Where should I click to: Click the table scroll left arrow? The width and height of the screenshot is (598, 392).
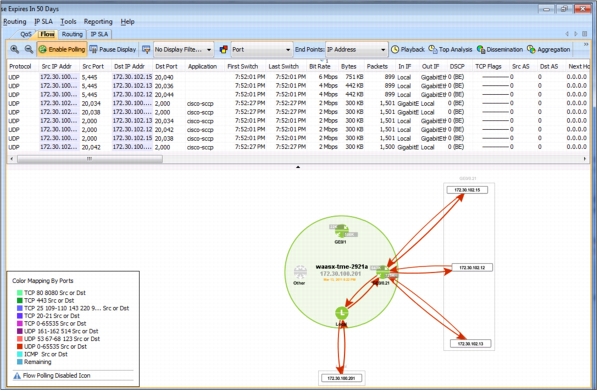pos(11,159)
